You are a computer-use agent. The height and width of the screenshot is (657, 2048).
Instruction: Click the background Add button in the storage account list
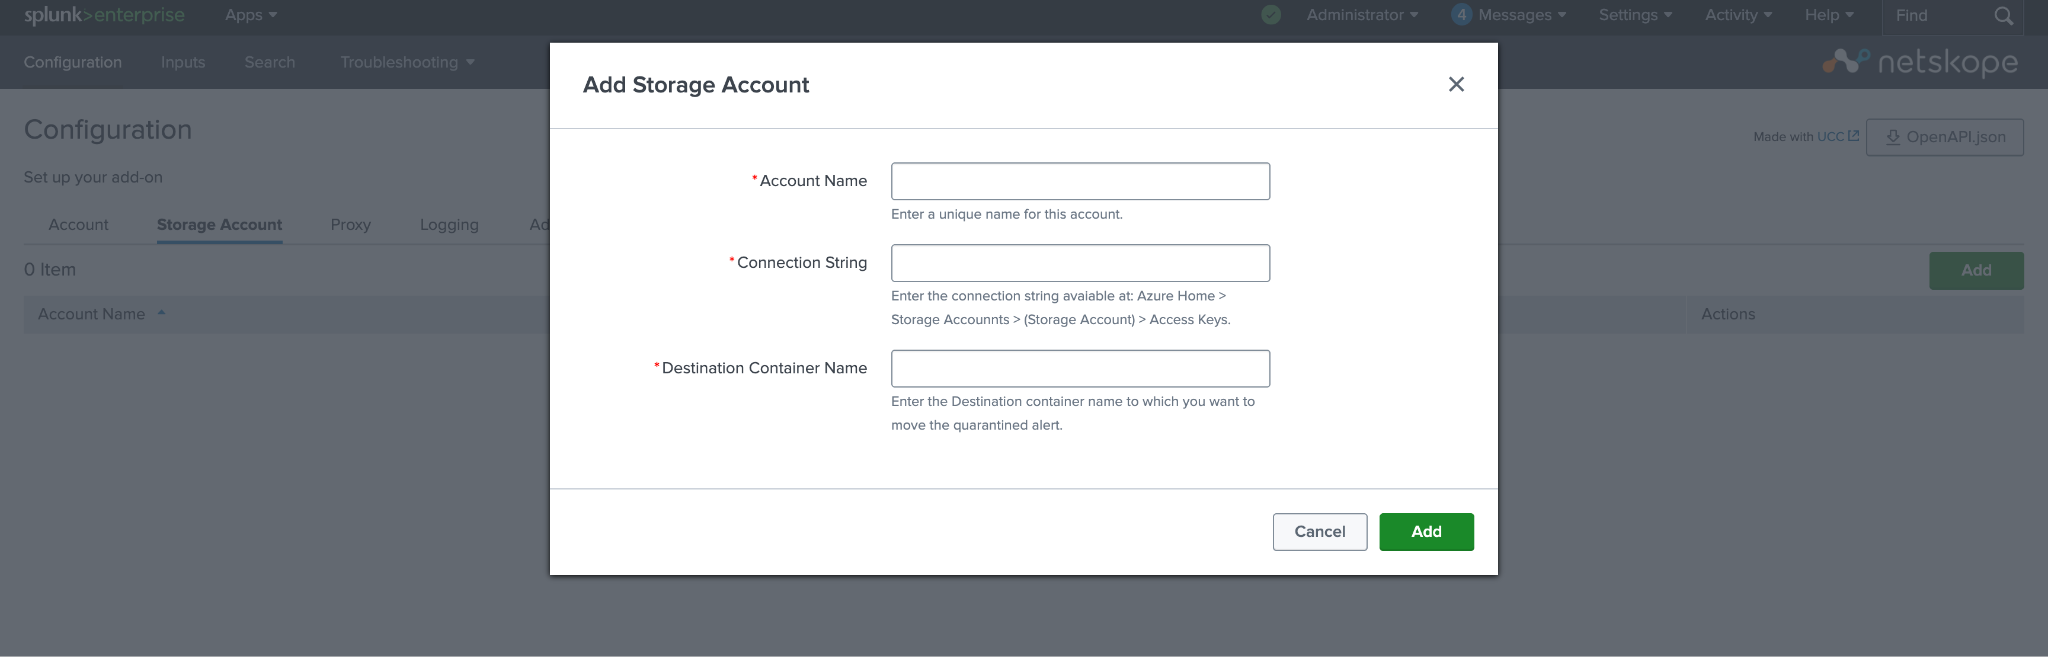(x=1976, y=271)
